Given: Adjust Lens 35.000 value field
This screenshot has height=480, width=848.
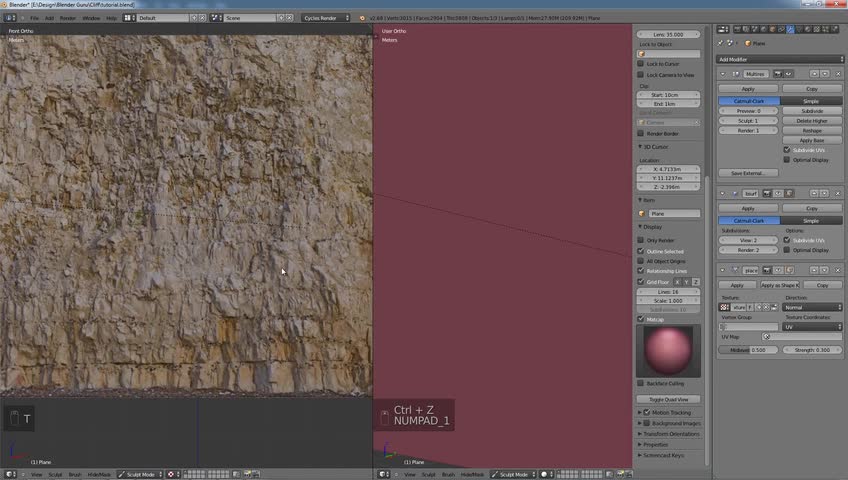Looking at the screenshot, I should pos(669,34).
